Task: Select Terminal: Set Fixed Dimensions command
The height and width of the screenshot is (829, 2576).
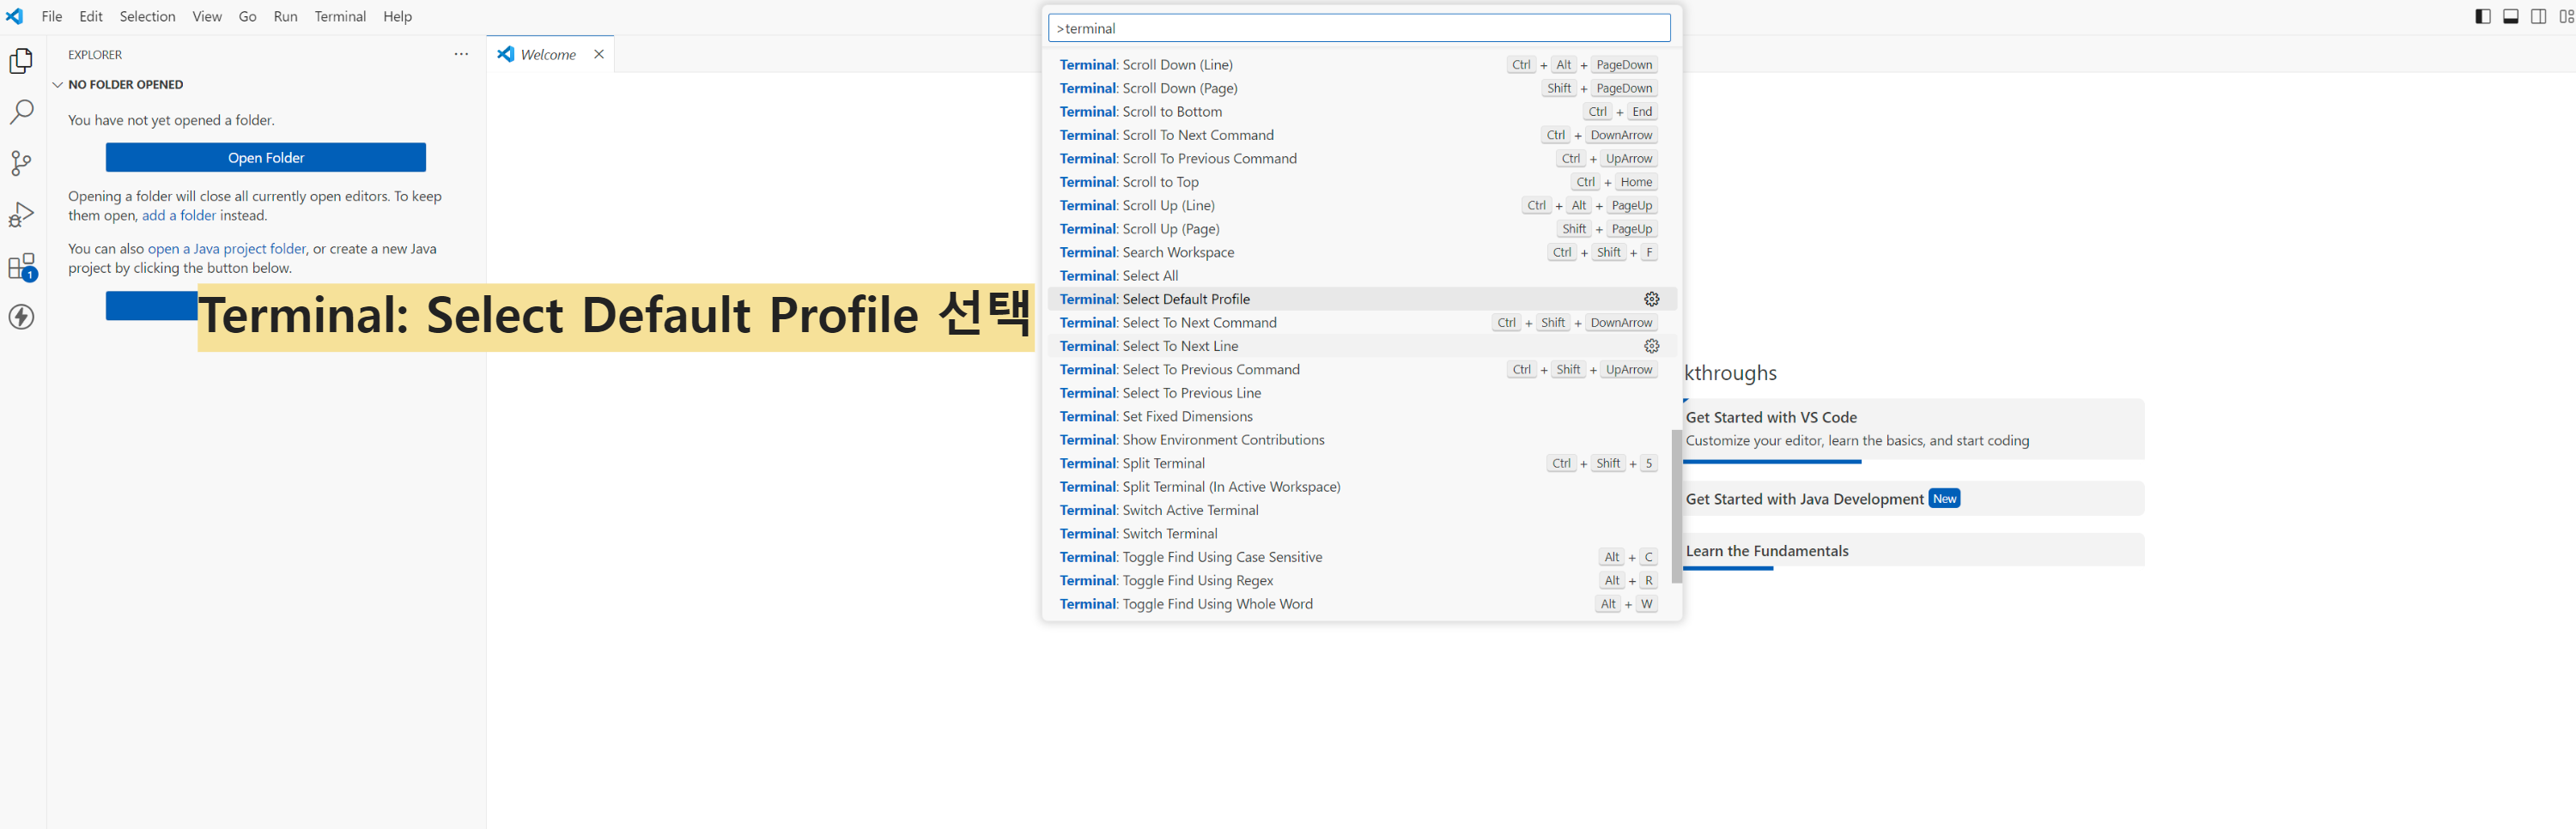Action: tap(1362, 416)
